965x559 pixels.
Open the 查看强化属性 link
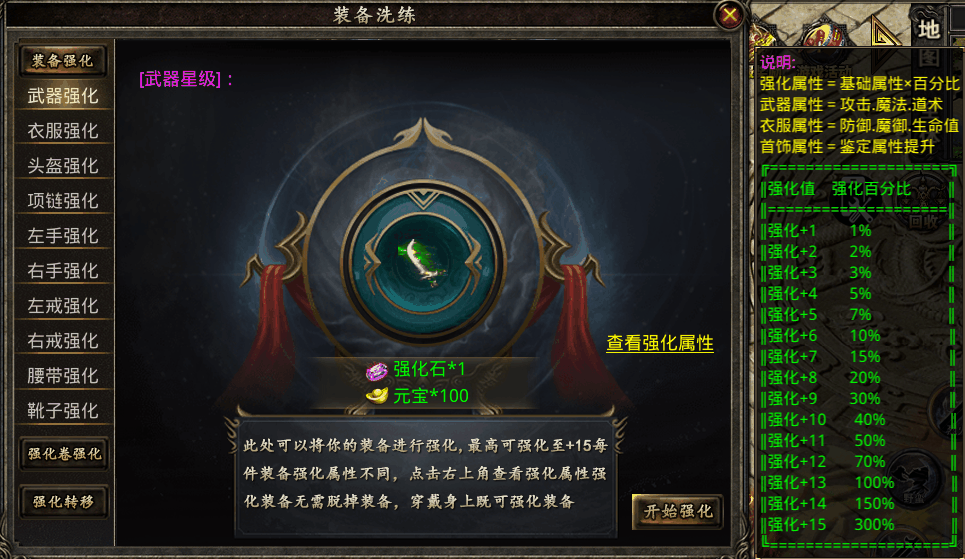tap(660, 343)
